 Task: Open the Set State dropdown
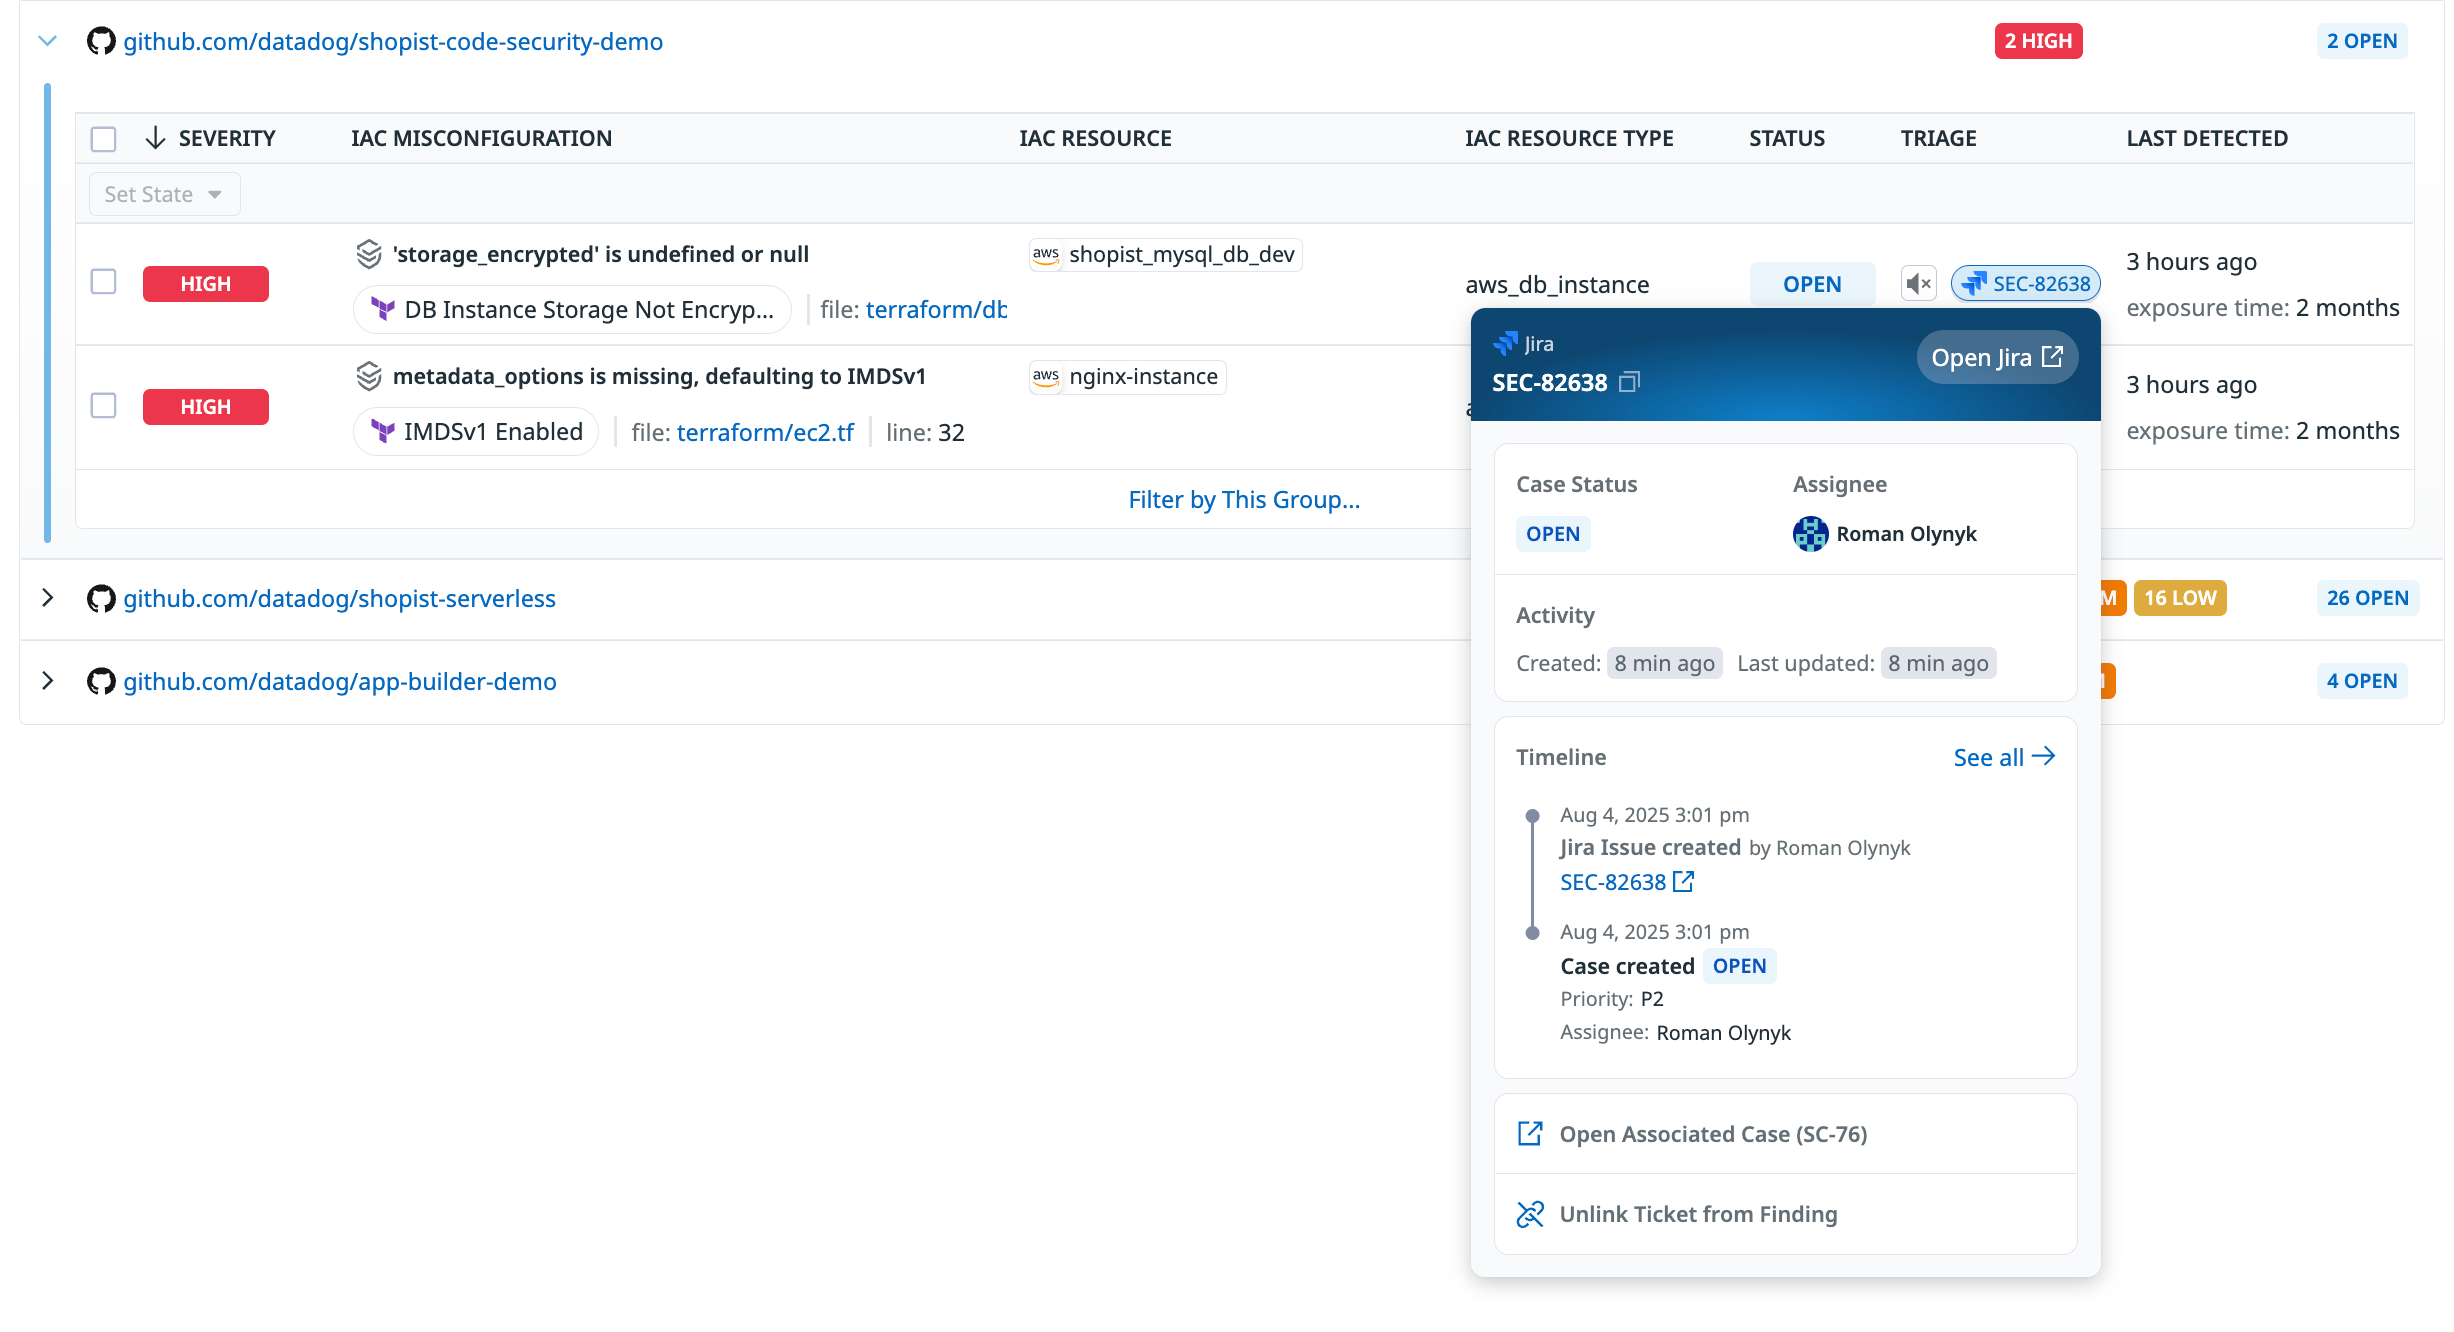[164, 193]
